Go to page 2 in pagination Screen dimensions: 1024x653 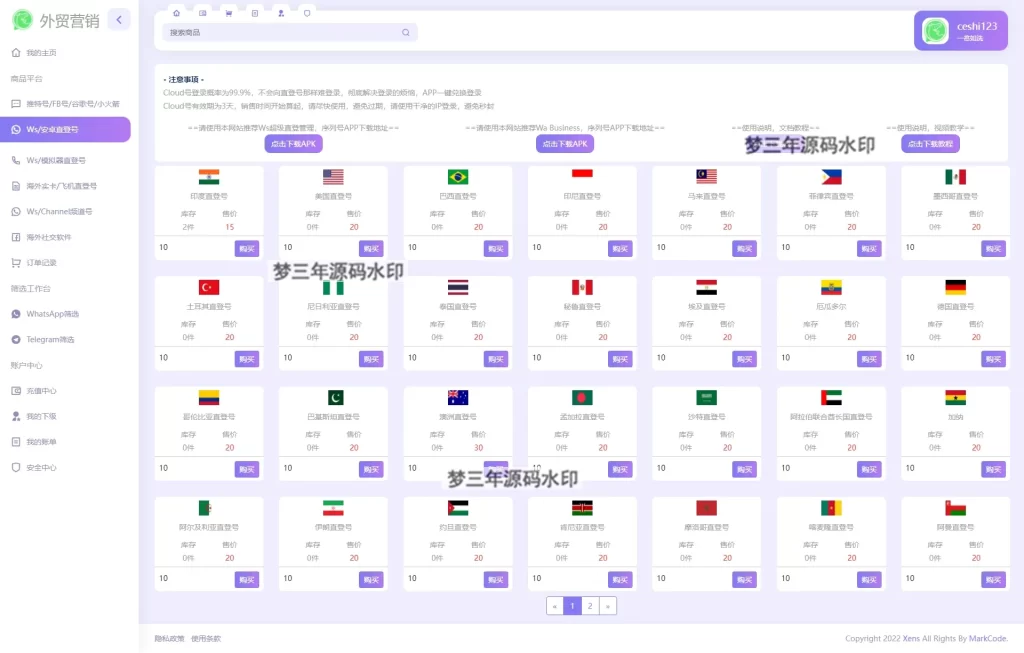tap(590, 606)
